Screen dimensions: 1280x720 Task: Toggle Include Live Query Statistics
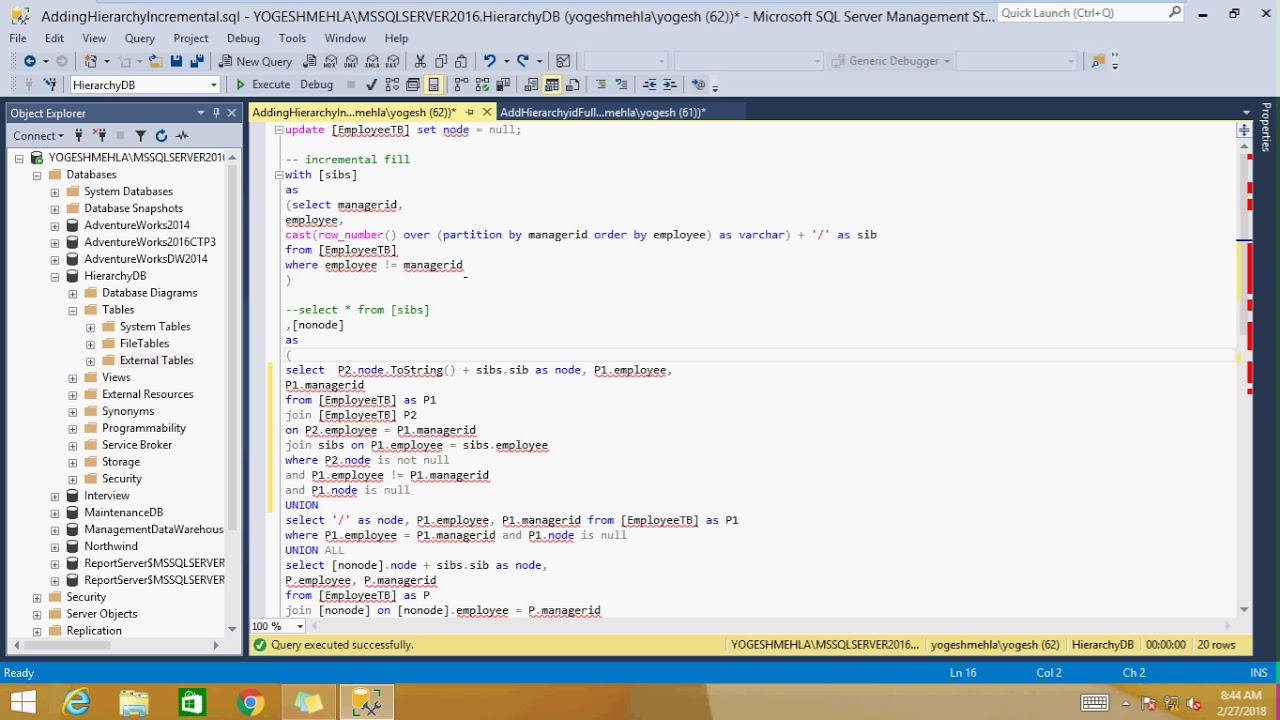(x=482, y=85)
